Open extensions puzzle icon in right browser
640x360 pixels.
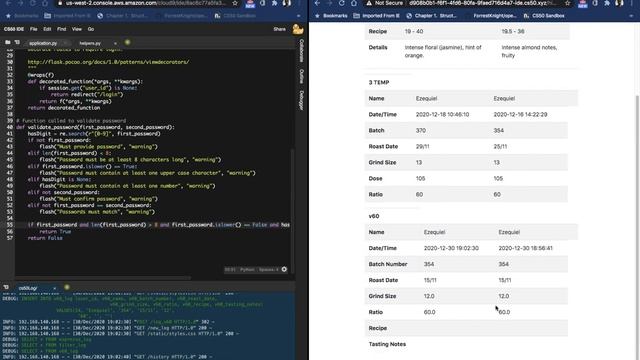pos(607,3)
